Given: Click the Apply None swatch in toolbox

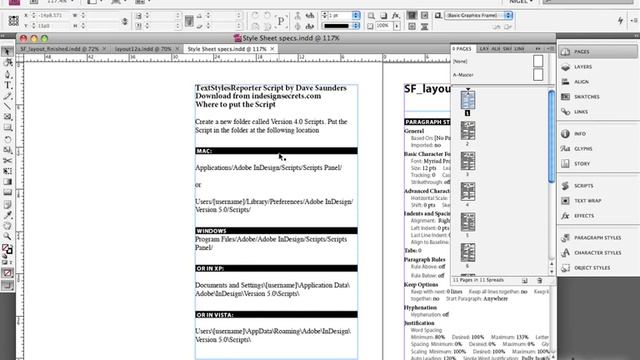Looking at the screenshot, I should (7, 273).
